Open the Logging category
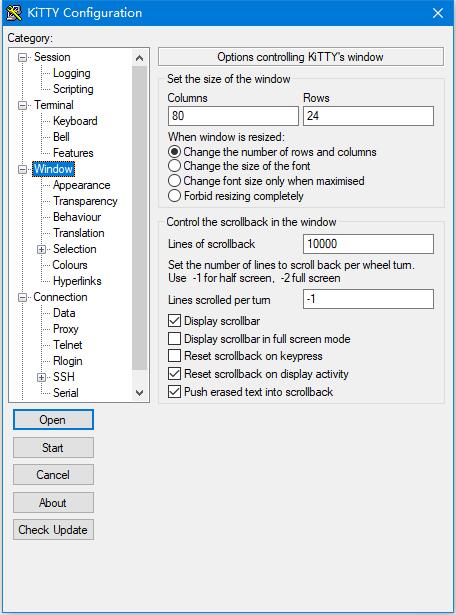This screenshot has width=456, height=615. [72, 73]
